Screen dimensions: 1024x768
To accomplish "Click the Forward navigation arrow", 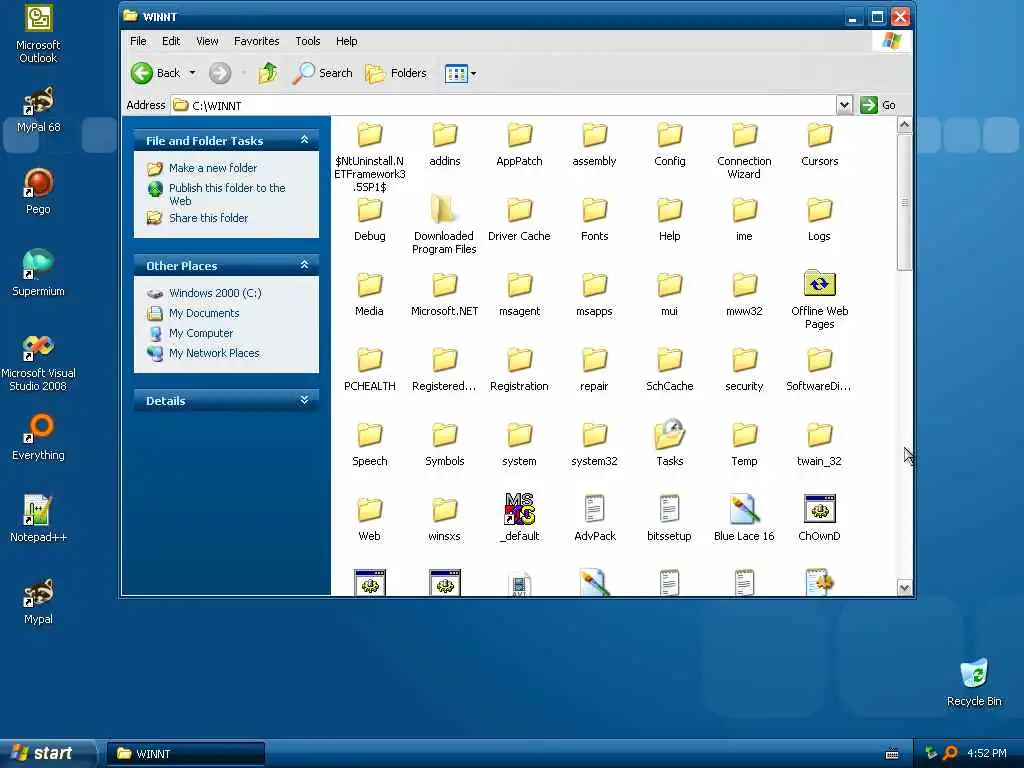I will tap(220, 72).
